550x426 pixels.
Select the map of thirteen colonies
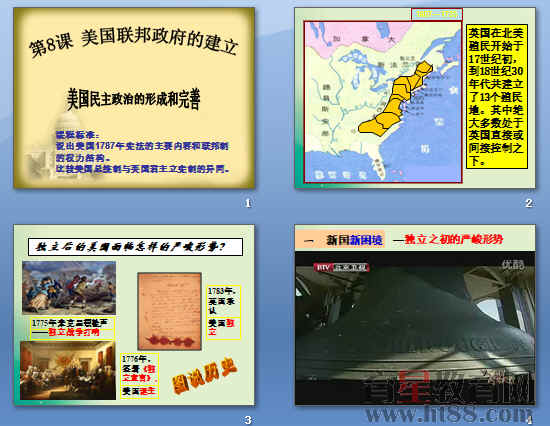383,102
